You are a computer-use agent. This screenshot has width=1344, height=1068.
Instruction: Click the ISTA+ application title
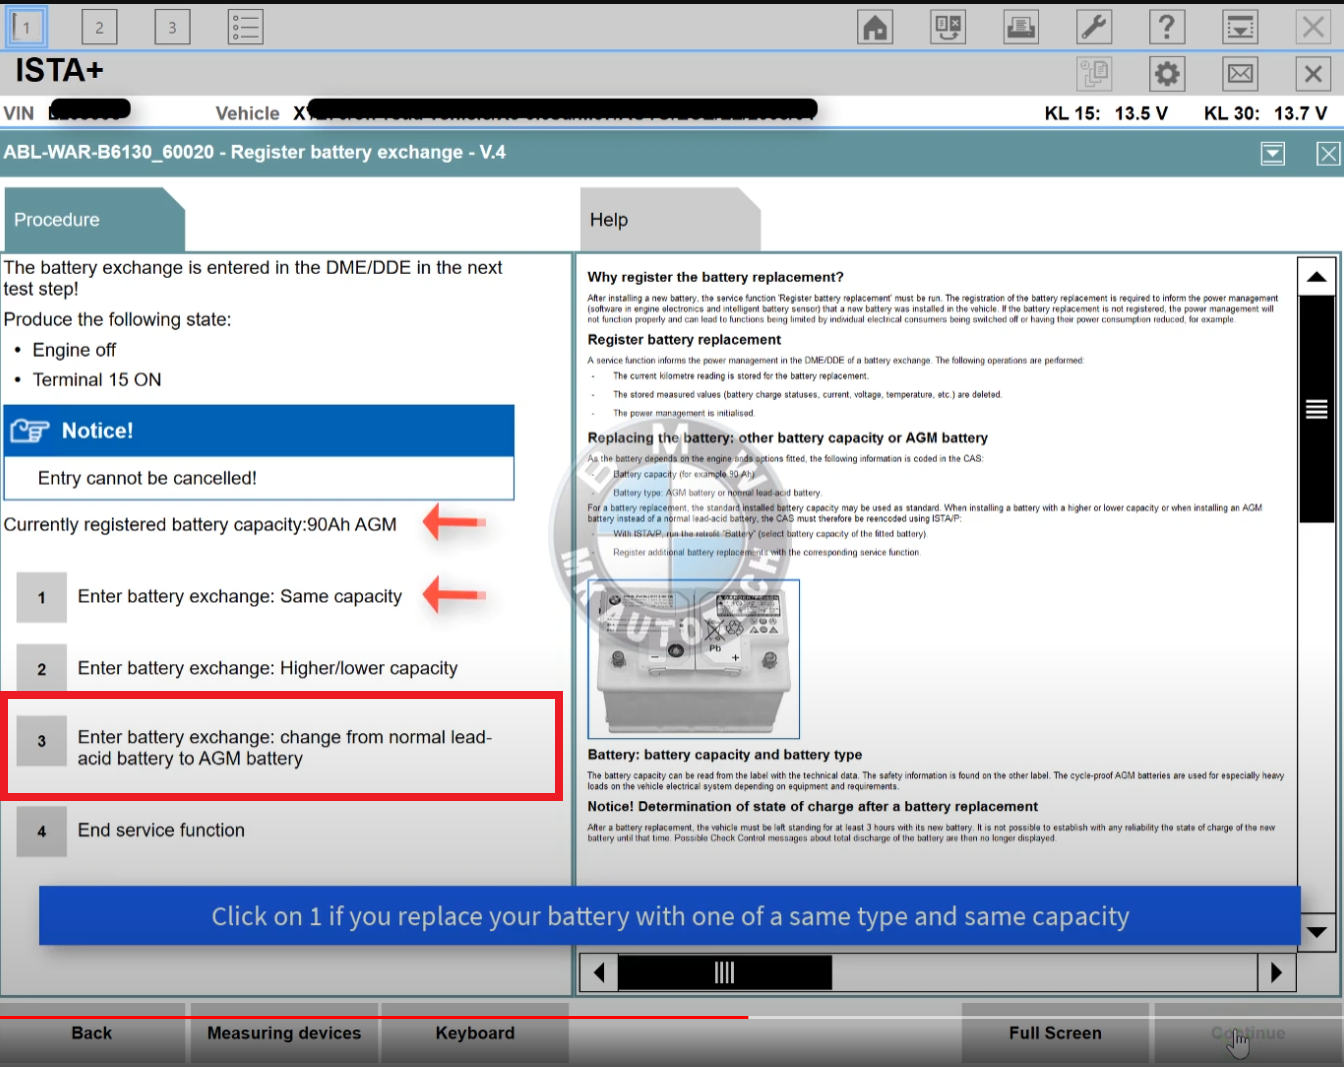59,71
